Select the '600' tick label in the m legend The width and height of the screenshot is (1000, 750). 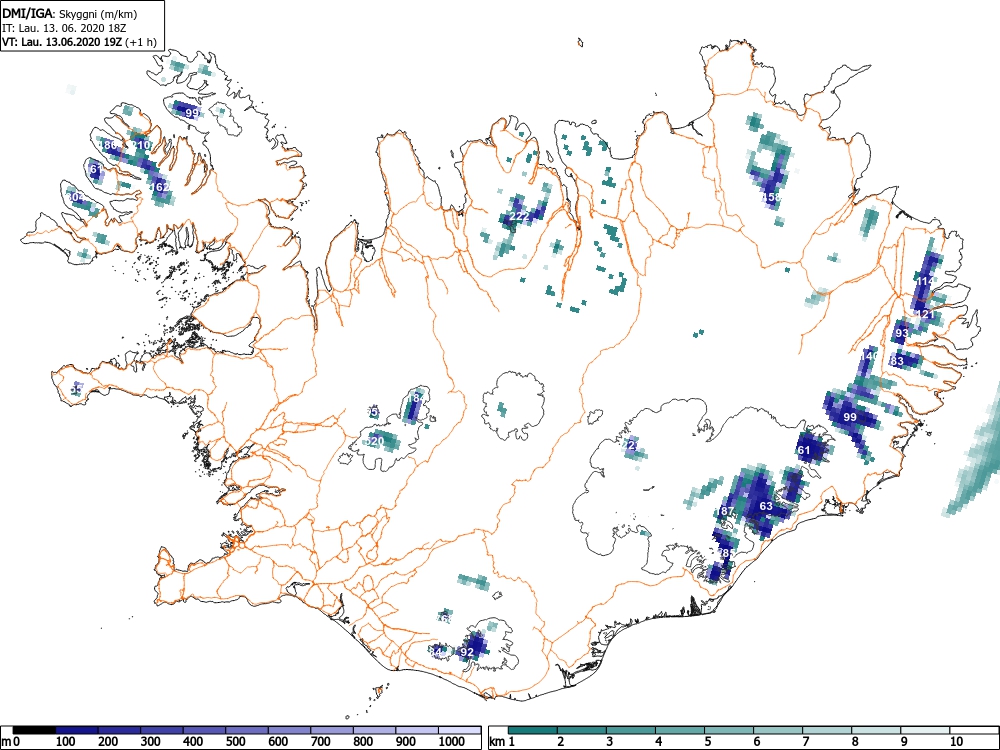(x=278, y=742)
